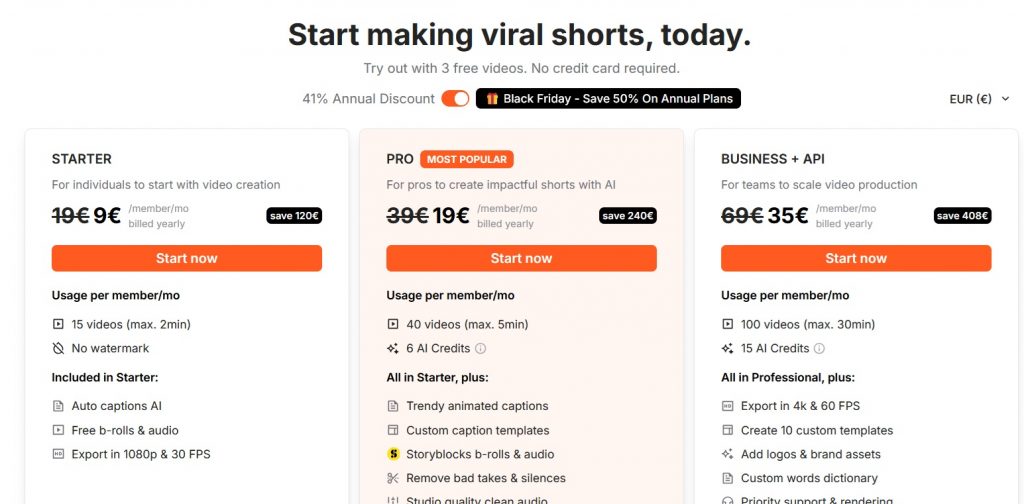This screenshot has height=504, width=1024.
Task: Click the Black Friday Save 50% banner
Action: (x=608, y=99)
